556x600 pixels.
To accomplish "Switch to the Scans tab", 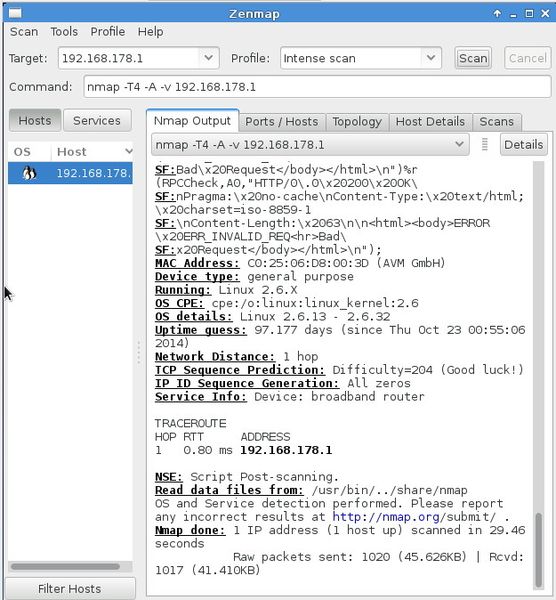I will [496, 122].
